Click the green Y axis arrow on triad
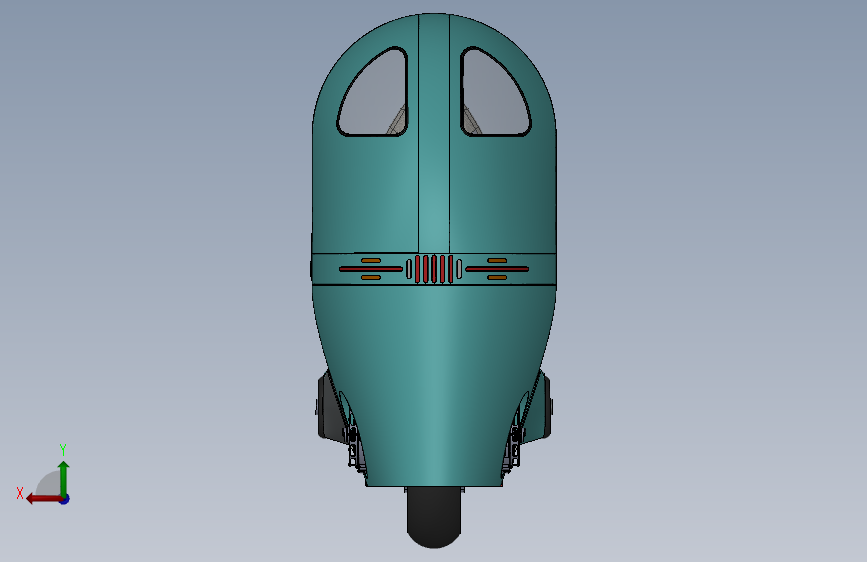867x562 pixels. (64, 478)
